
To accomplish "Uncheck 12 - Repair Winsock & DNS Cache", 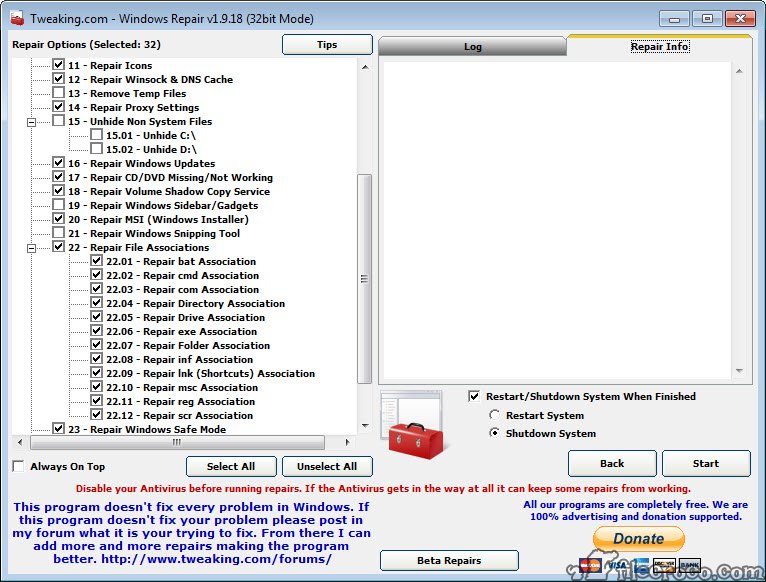I will pyautogui.click(x=59, y=79).
